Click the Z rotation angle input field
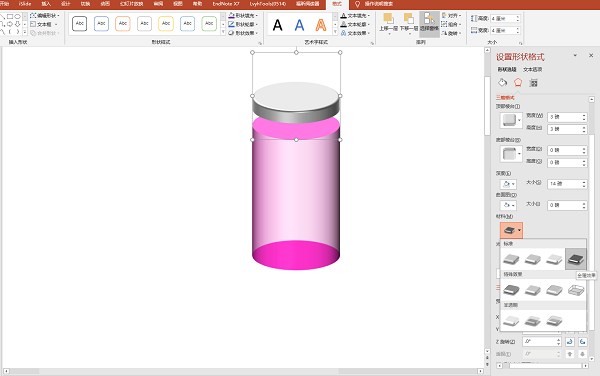Viewport: 600px width, 376px height. coord(539,342)
